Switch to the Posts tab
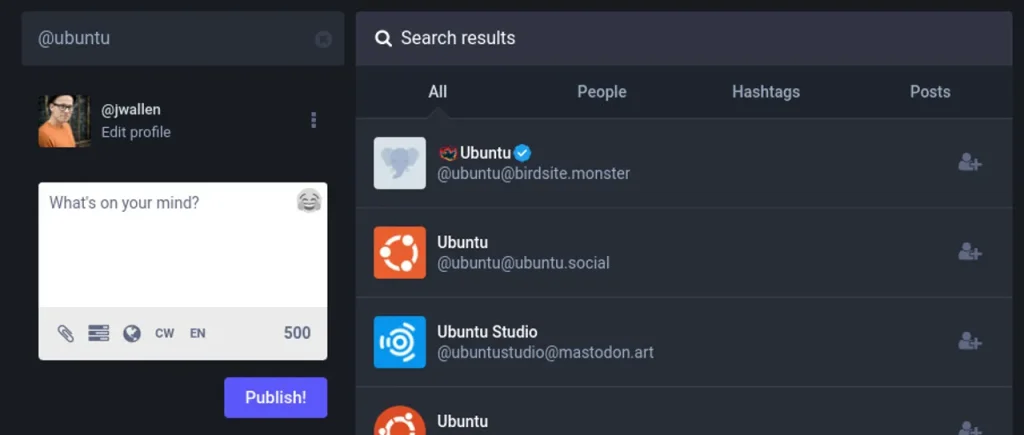Image resolution: width=1024 pixels, height=435 pixels. tap(930, 91)
